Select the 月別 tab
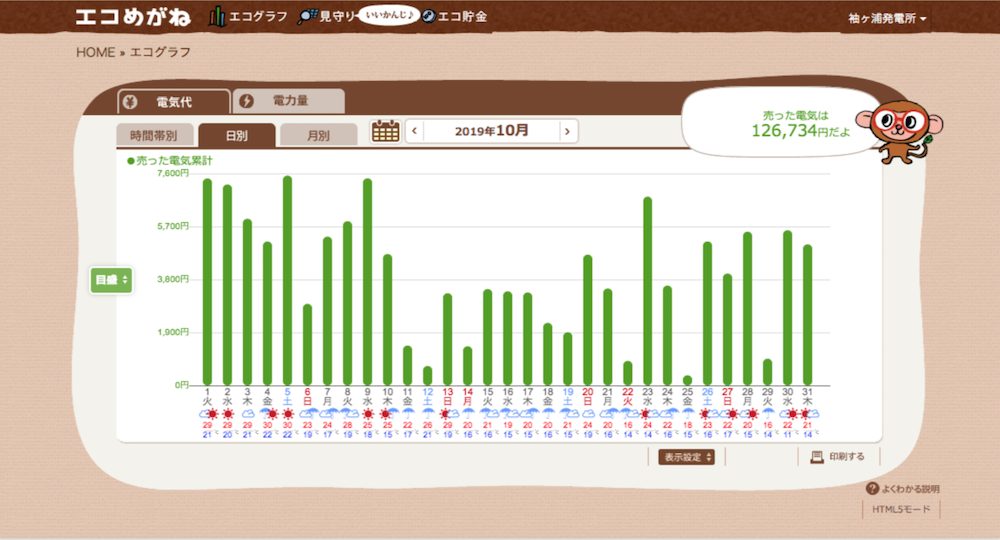 [x=318, y=135]
